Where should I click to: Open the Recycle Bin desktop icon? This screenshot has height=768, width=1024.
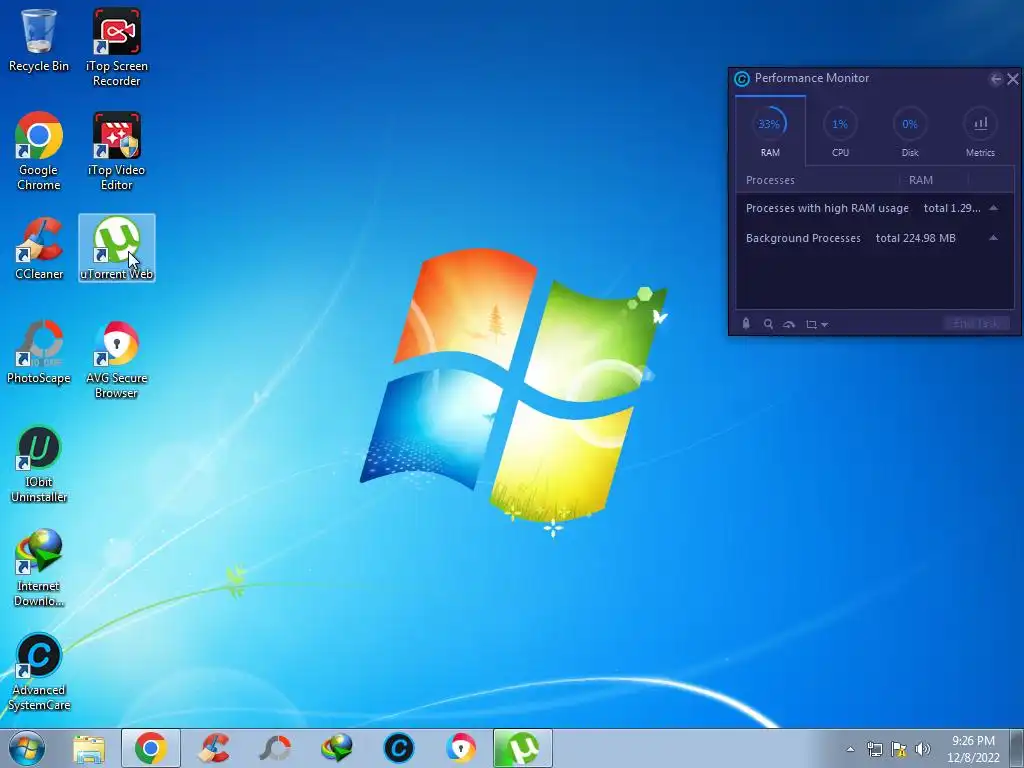point(39,40)
